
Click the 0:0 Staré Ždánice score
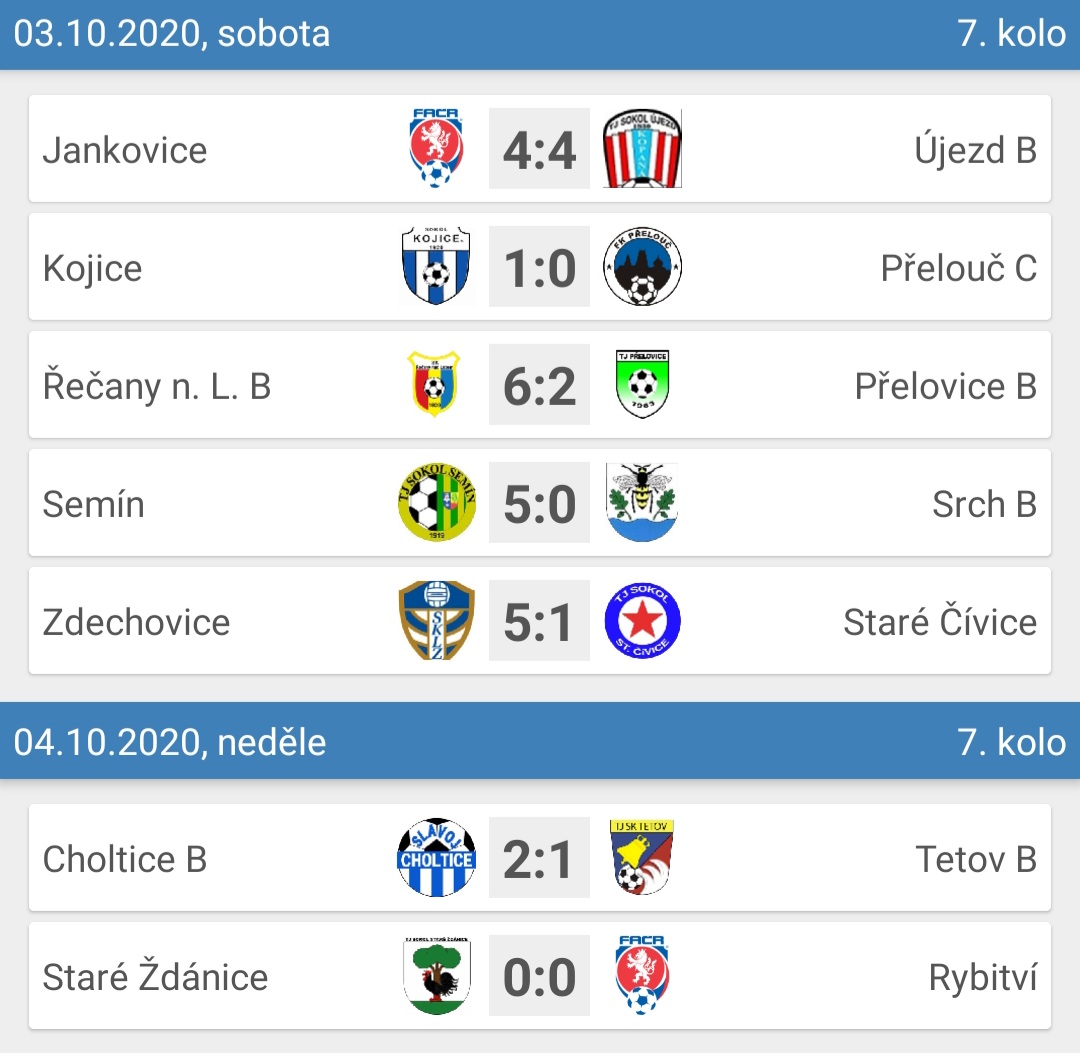(x=539, y=975)
